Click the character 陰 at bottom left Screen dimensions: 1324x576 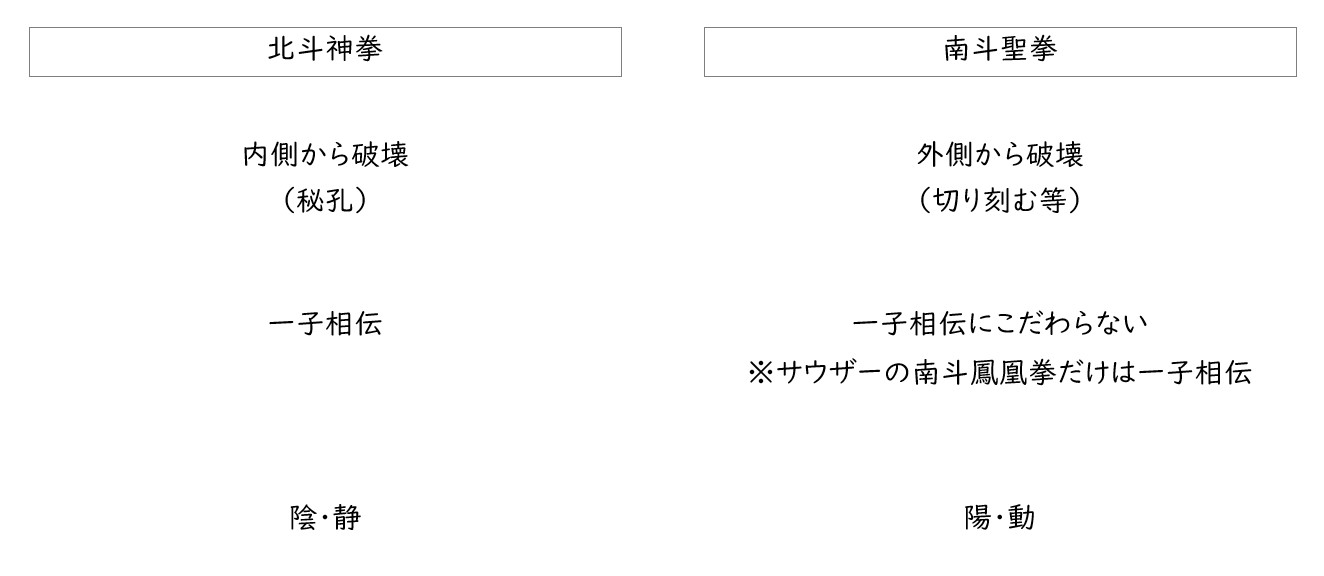pos(304,518)
